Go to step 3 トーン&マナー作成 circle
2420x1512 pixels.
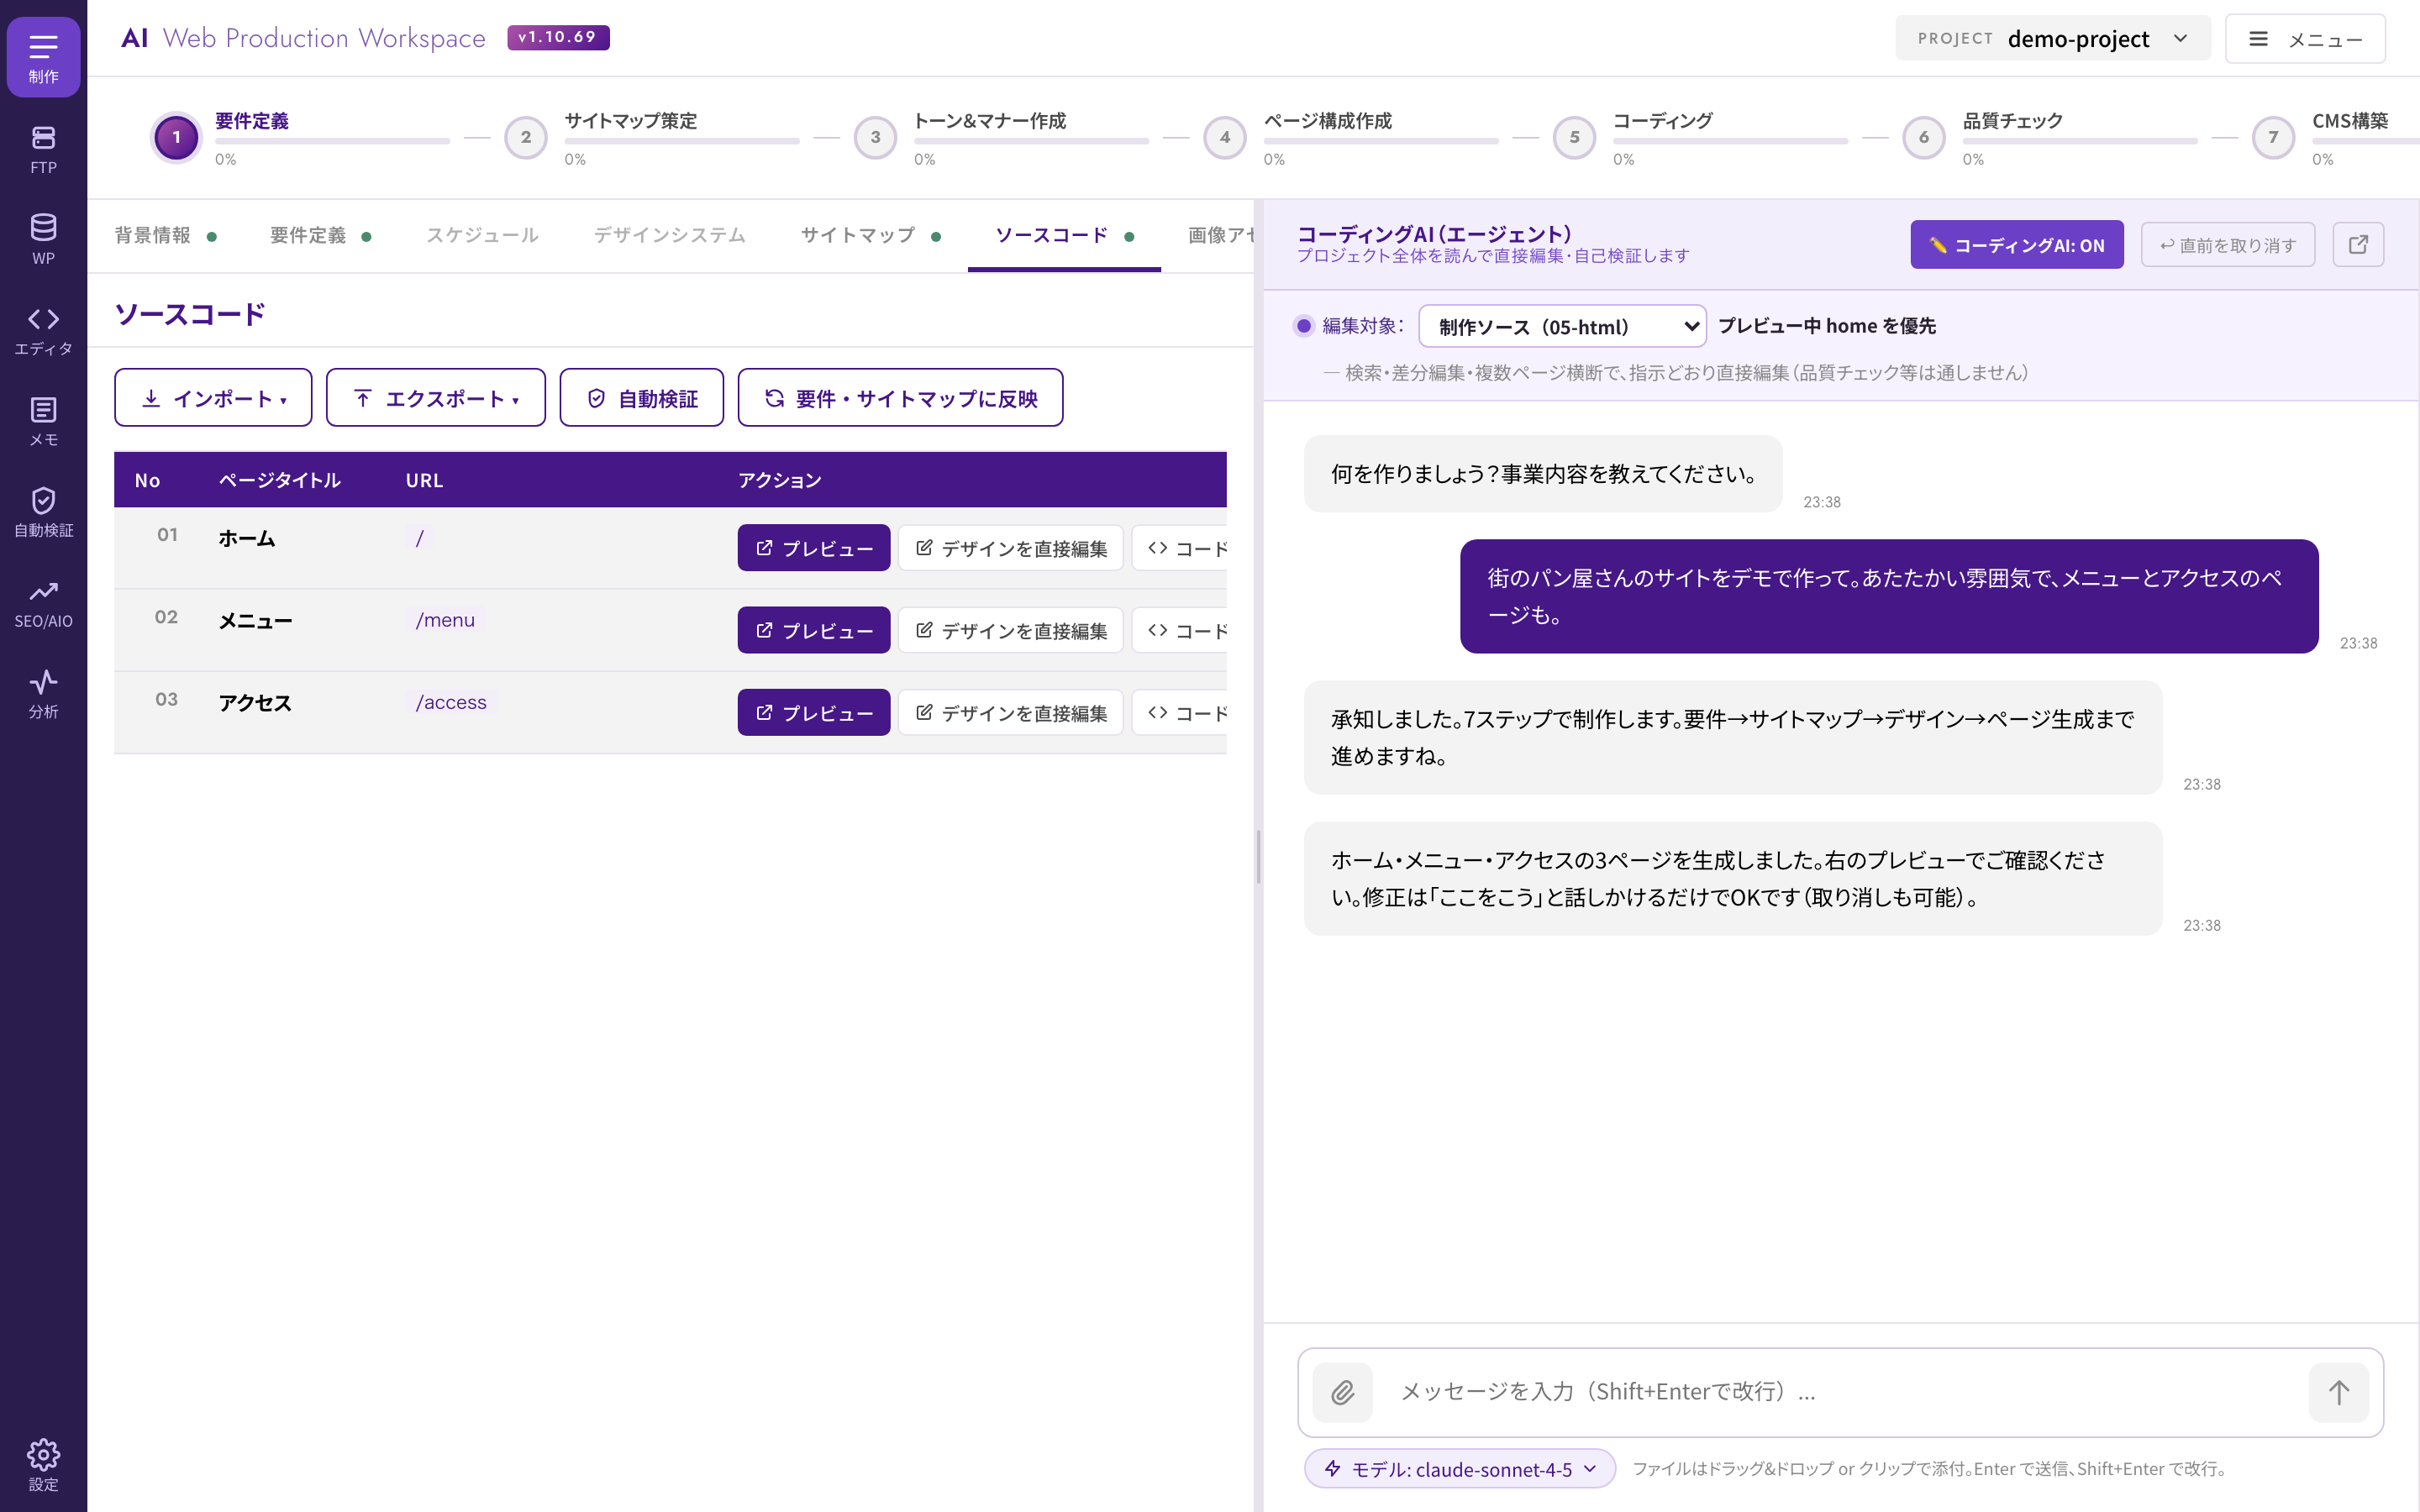point(876,137)
